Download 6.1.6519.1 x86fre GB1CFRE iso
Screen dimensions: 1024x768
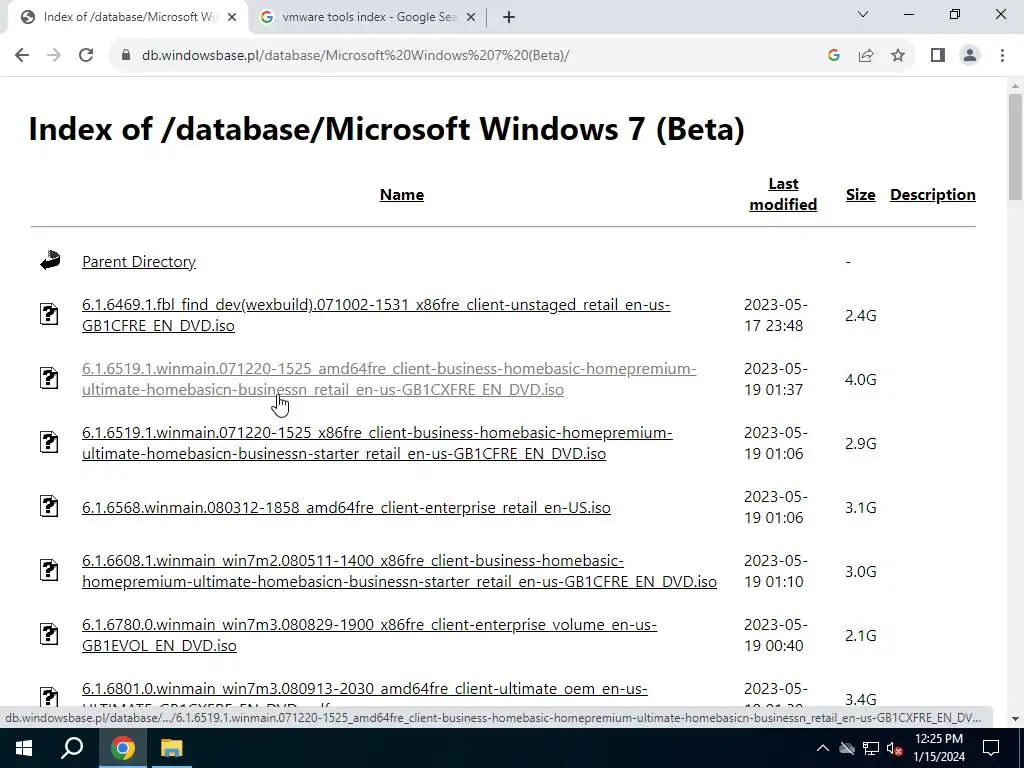[x=377, y=443]
